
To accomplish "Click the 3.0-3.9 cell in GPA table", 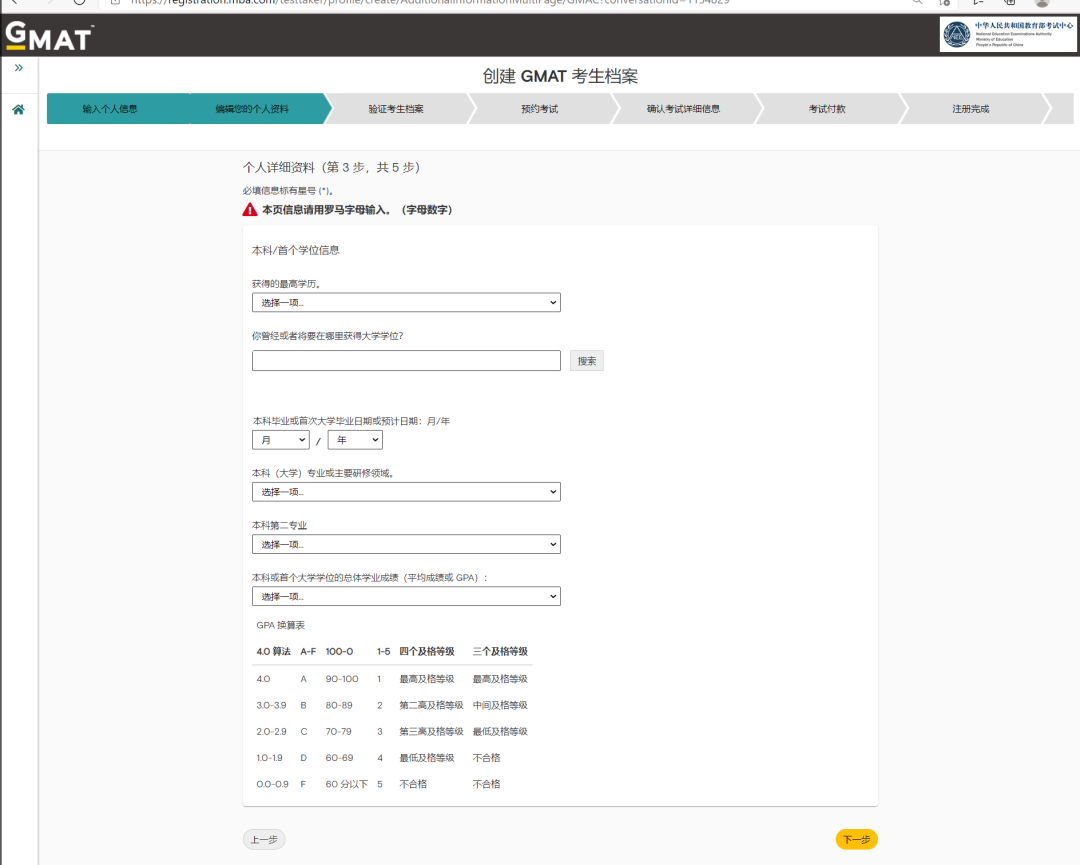I will tap(271, 705).
